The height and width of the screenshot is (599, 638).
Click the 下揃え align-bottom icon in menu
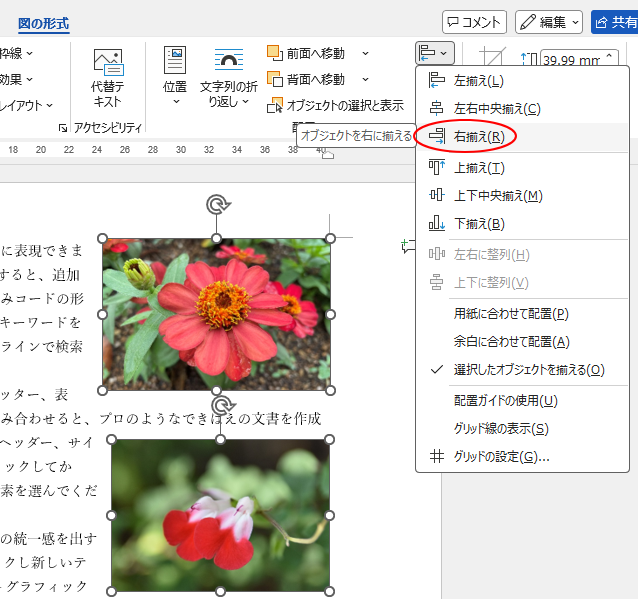coord(437,223)
